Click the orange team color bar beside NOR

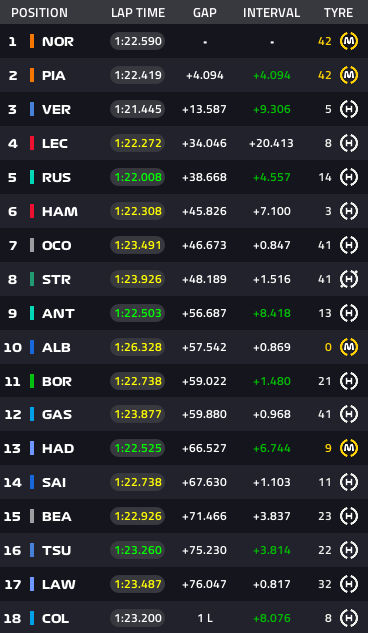[32, 42]
